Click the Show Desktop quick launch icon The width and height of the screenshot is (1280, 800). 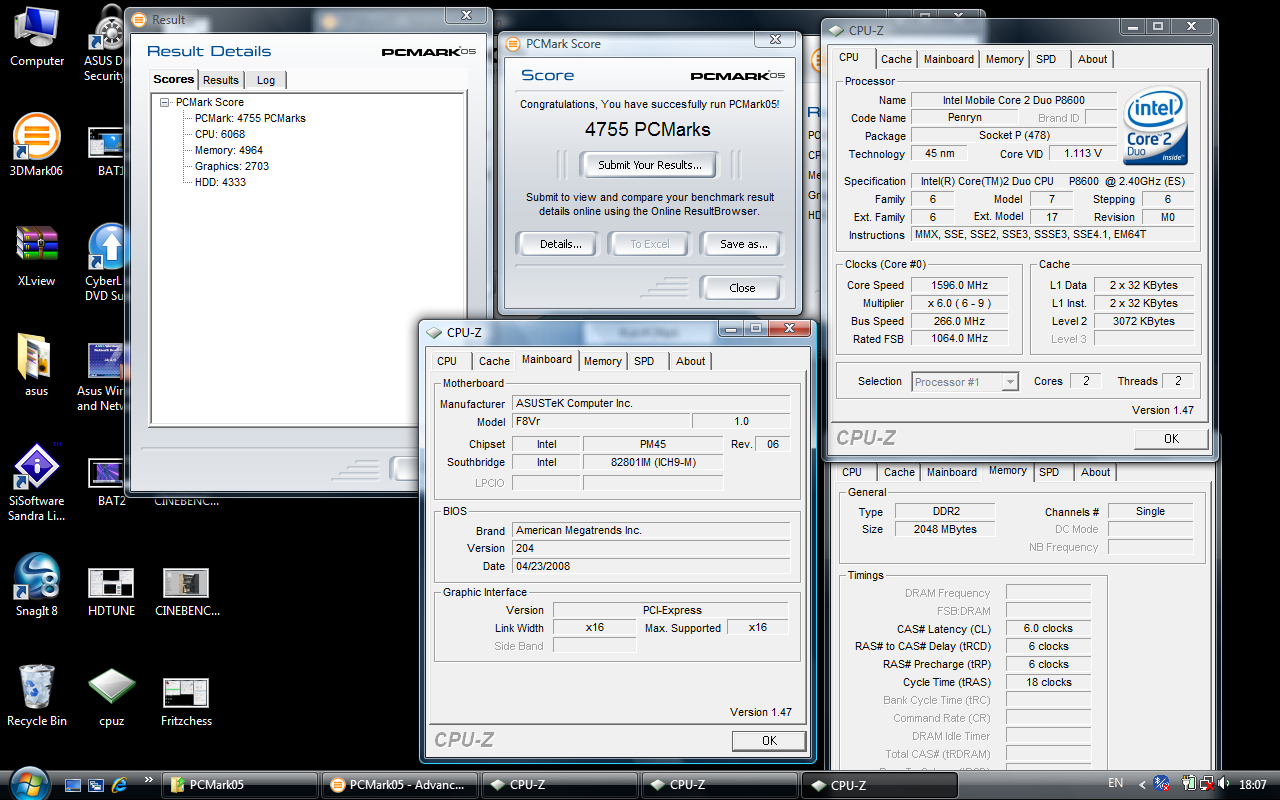[x=73, y=785]
